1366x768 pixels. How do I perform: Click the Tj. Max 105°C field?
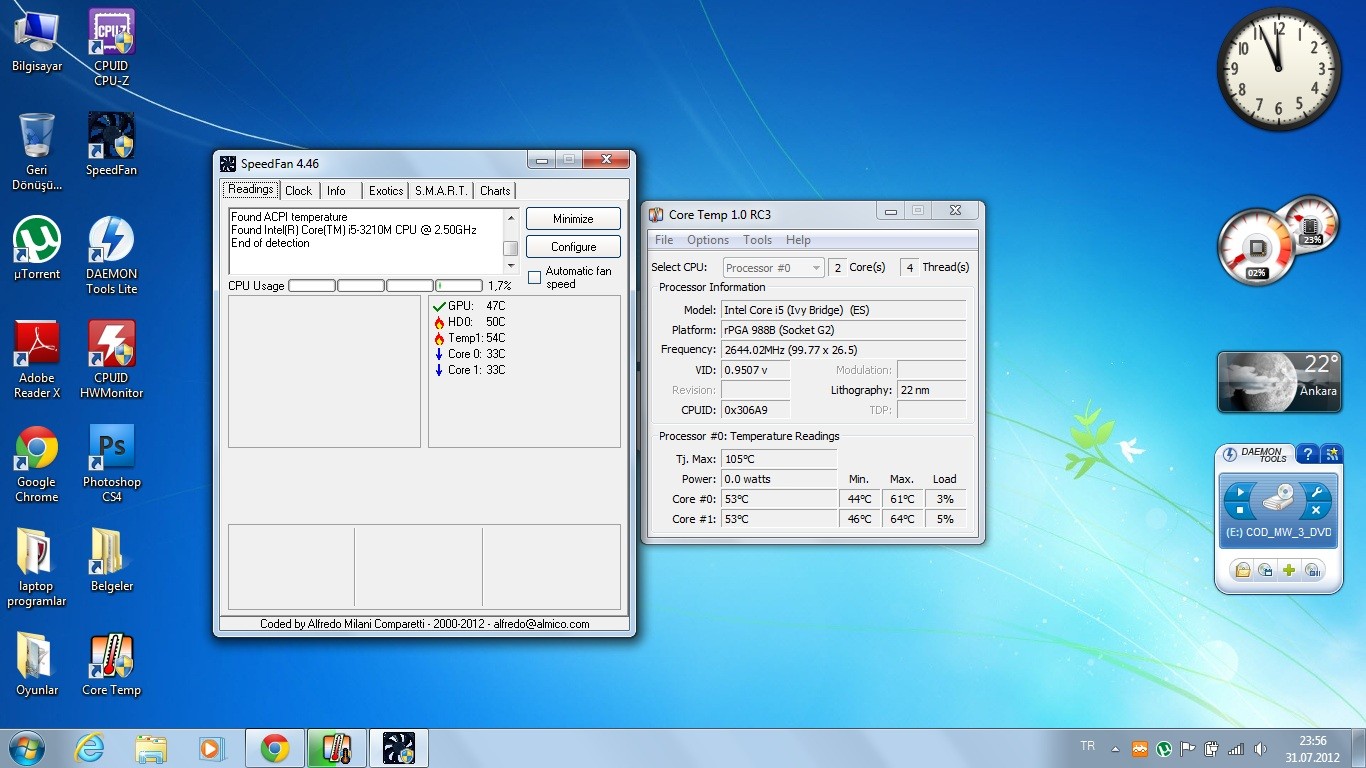(x=779, y=459)
